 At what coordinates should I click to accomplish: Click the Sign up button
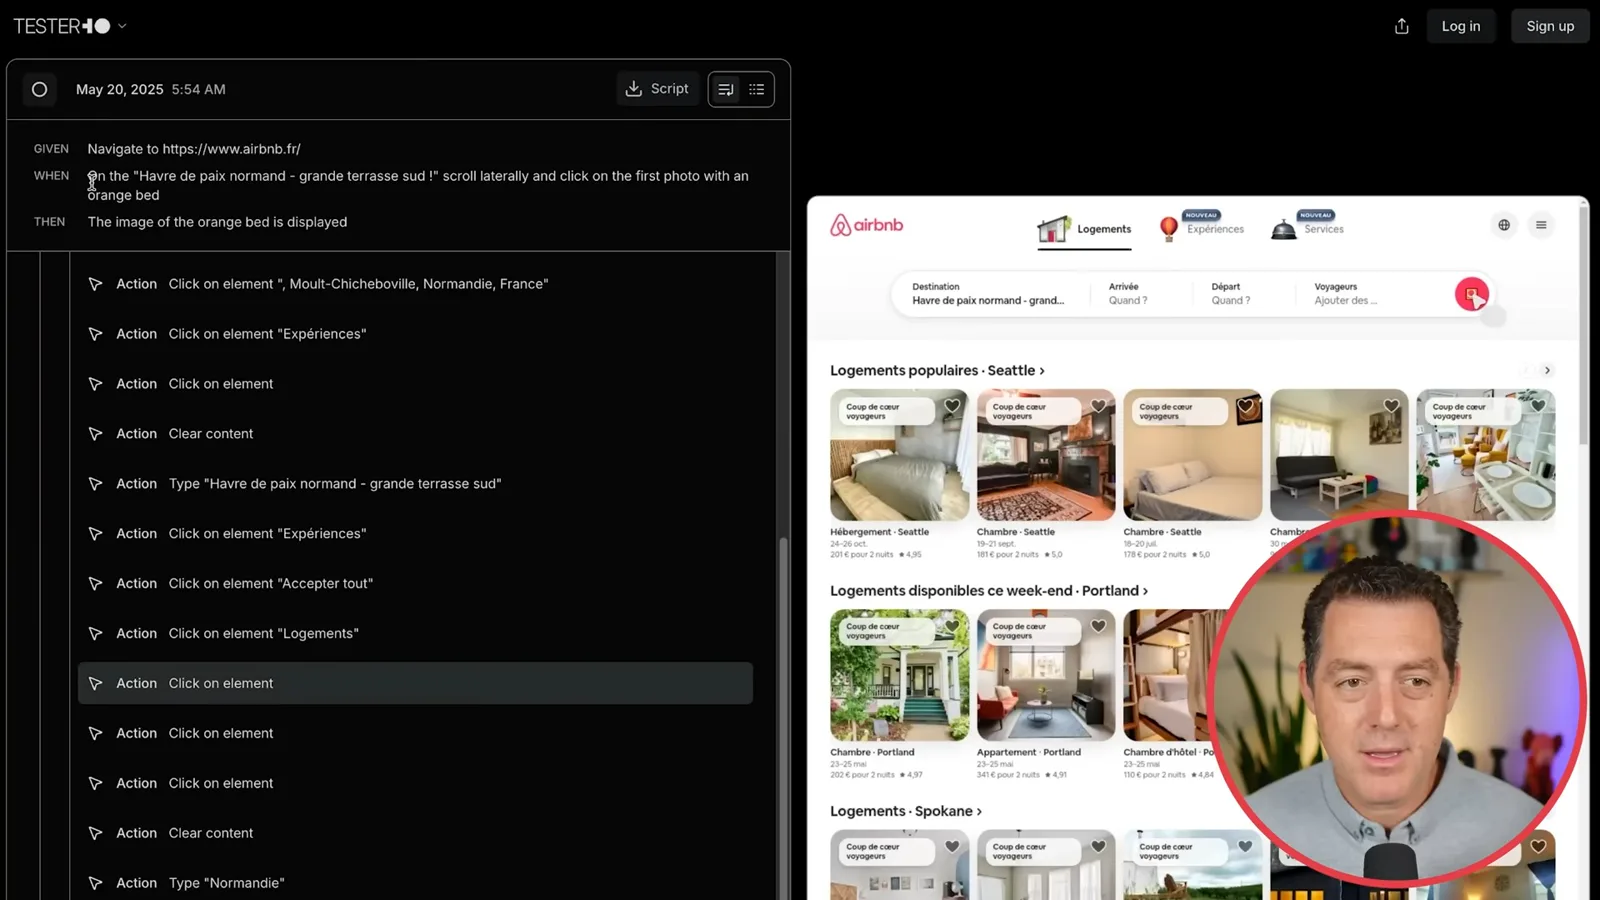1550,26
